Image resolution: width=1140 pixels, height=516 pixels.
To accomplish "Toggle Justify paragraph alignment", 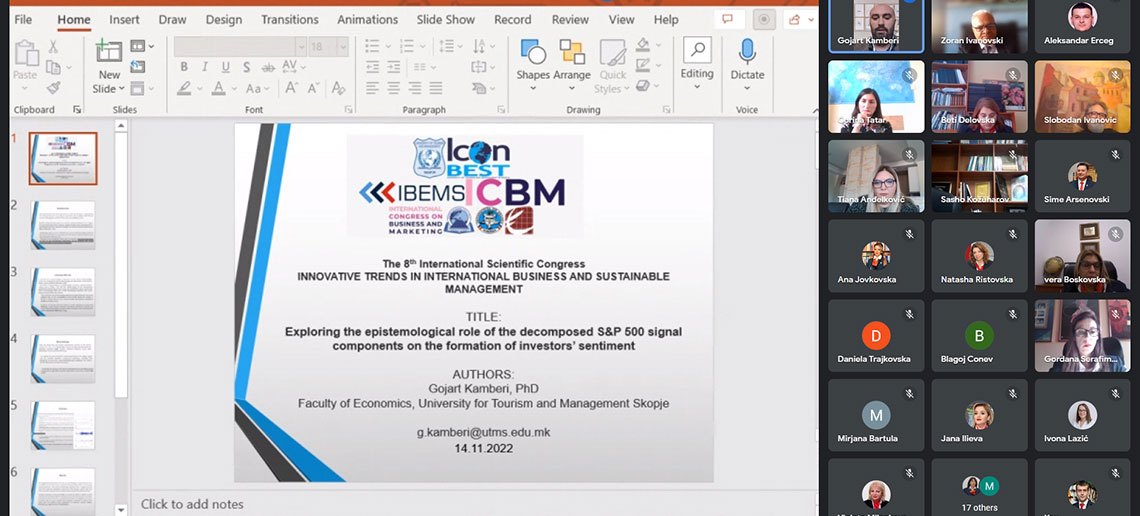I will (x=436, y=88).
